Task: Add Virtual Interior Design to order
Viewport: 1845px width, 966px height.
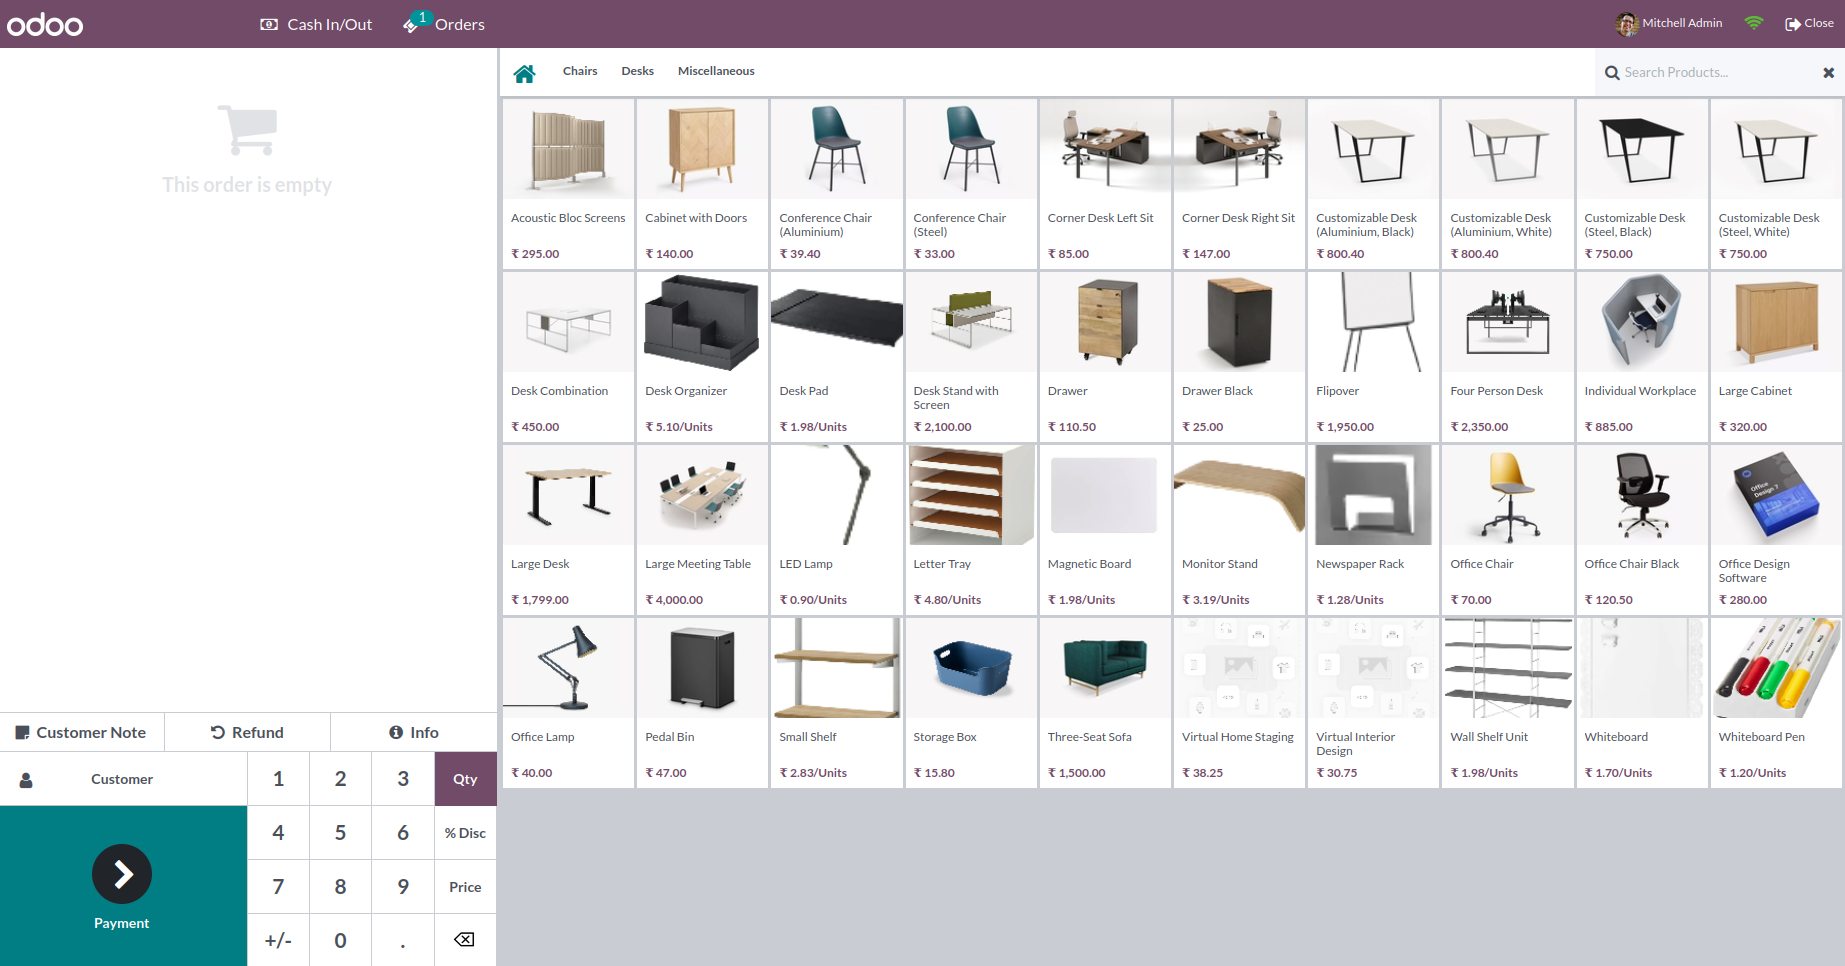Action: coord(1374,702)
